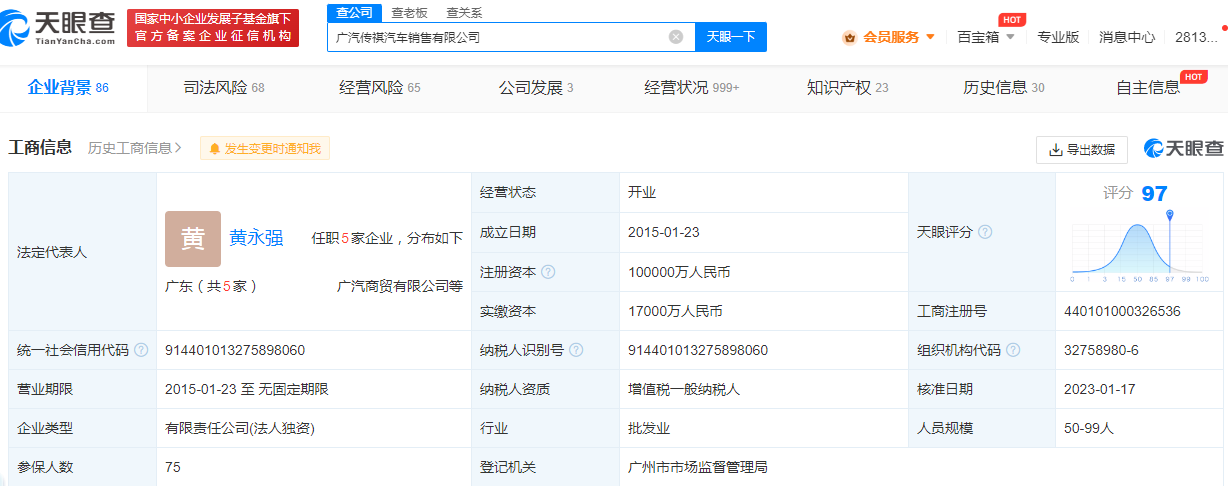The width and height of the screenshot is (1228, 486).
Task: Click the help icon beside 组织机构代码
Action: tap(1013, 350)
